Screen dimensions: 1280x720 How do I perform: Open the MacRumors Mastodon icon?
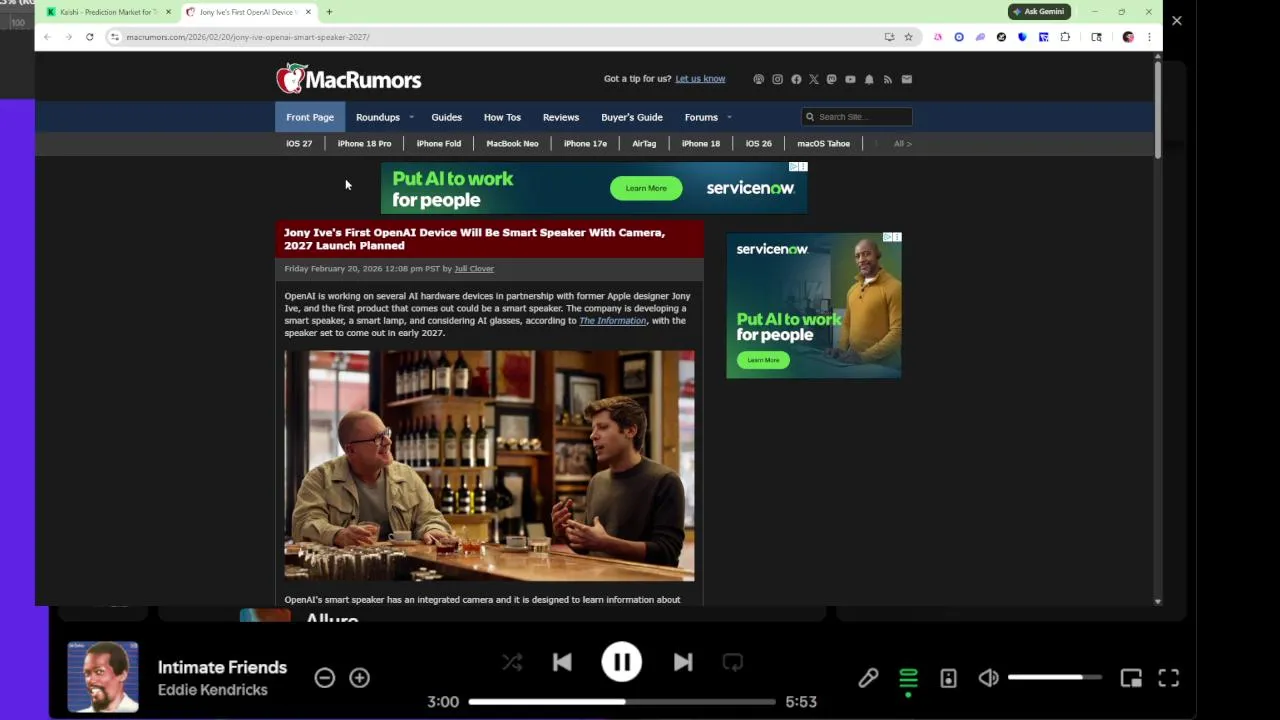pos(831,79)
